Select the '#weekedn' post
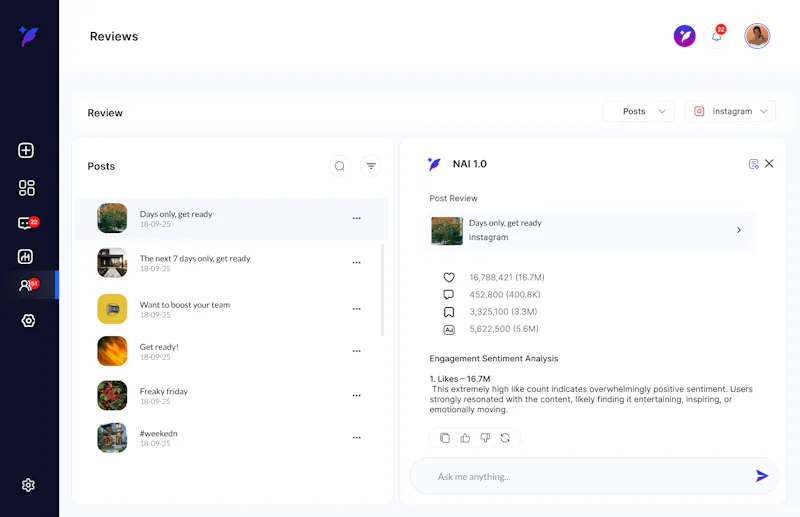 tap(231, 437)
